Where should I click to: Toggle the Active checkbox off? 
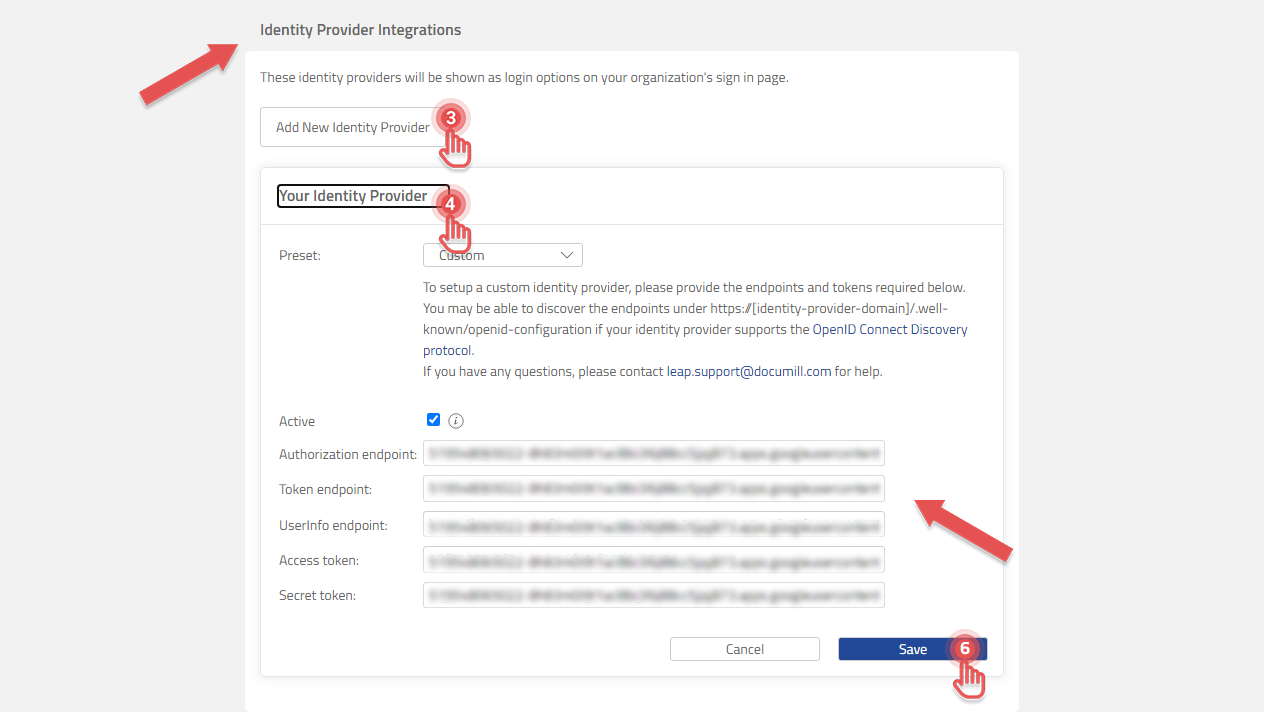coord(433,419)
